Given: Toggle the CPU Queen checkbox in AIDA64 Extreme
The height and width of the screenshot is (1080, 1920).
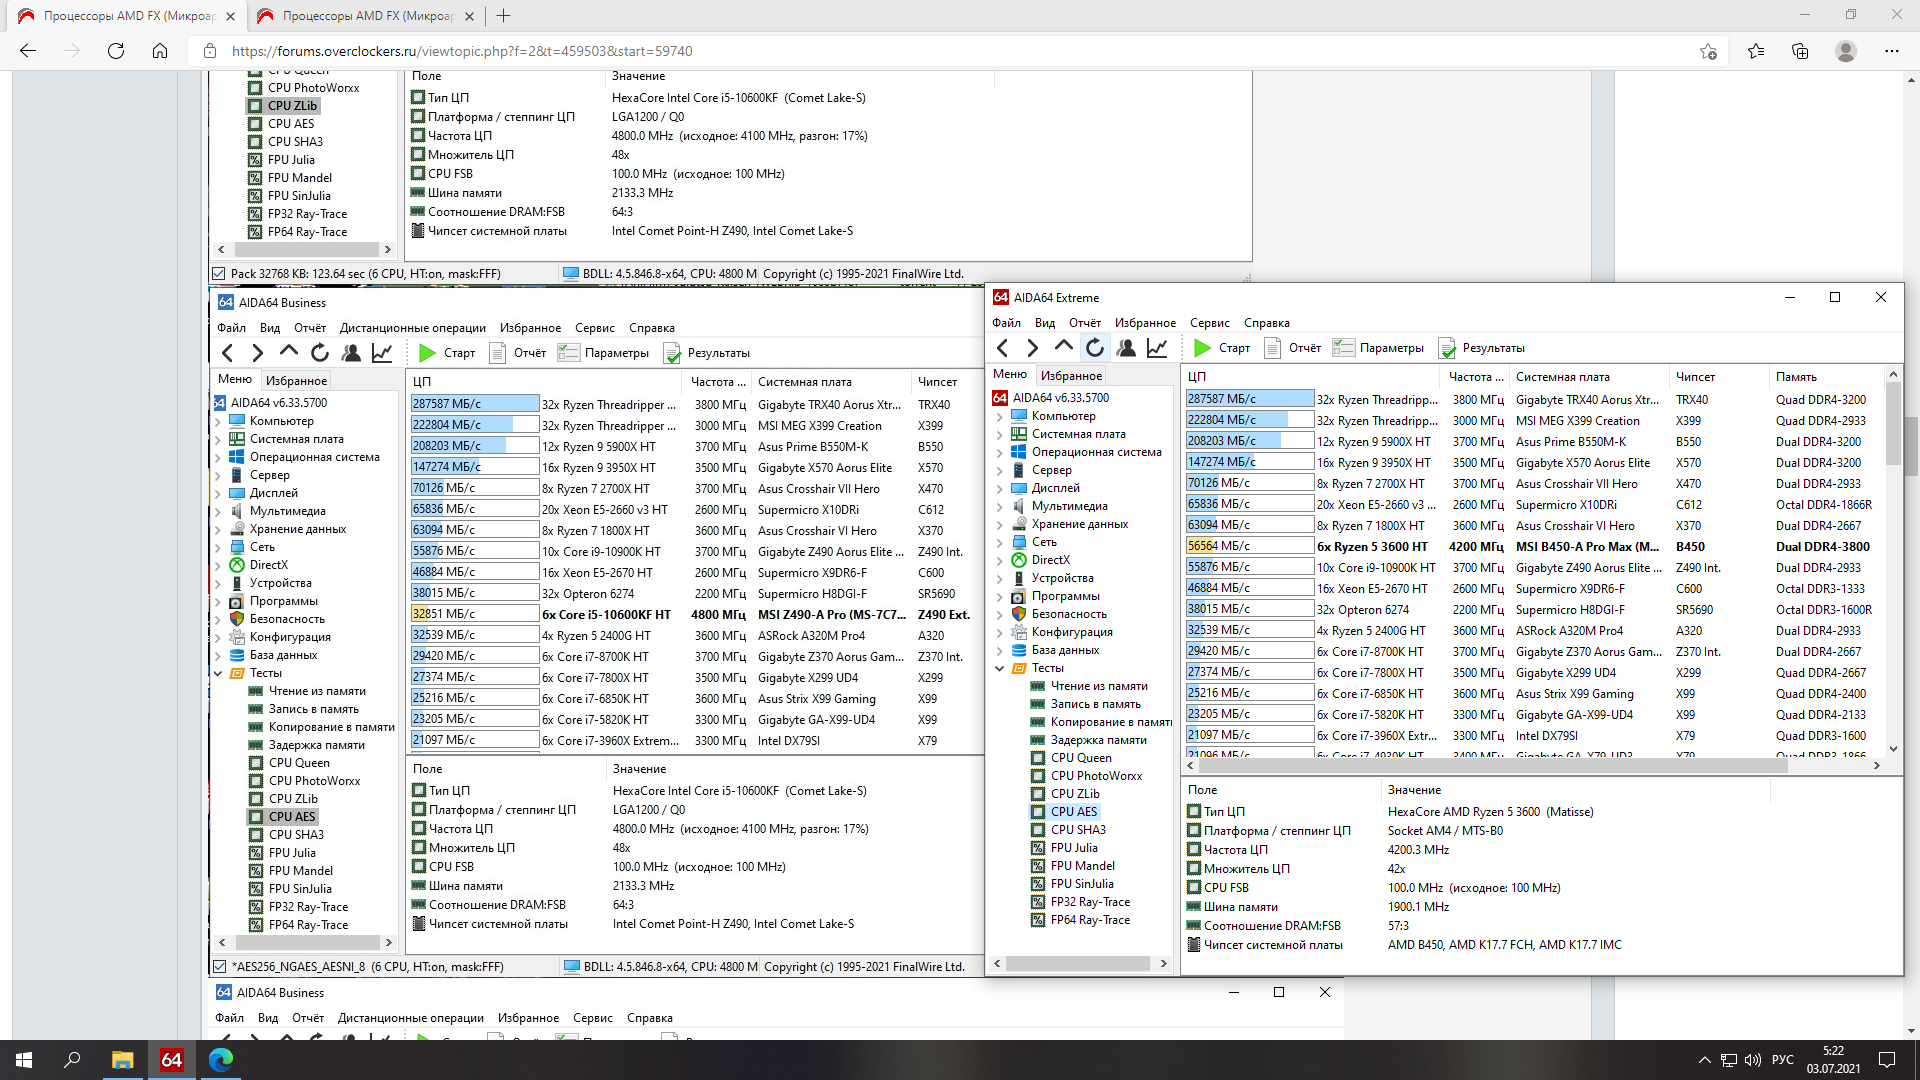Looking at the screenshot, I should point(1038,758).
